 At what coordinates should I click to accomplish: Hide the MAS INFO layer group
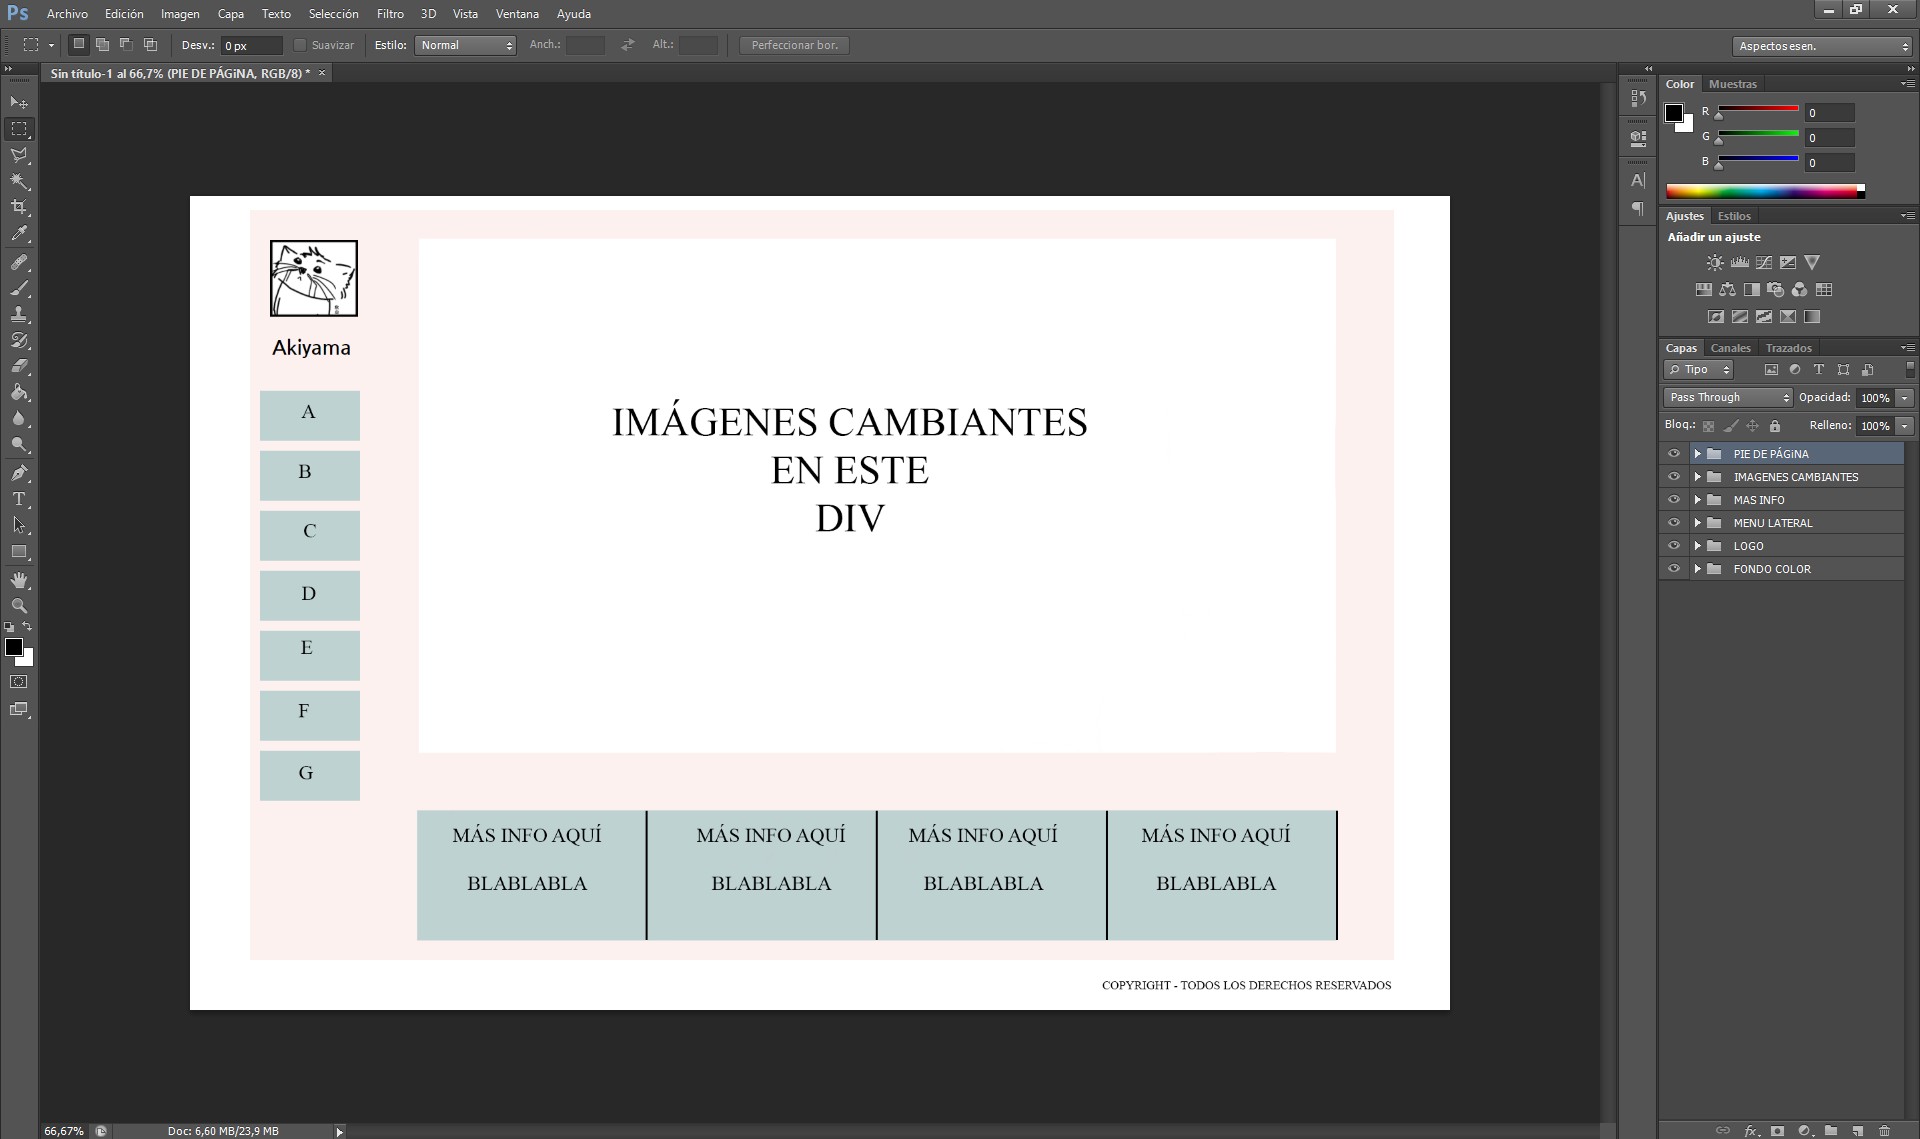click(x=1673, y=499)
